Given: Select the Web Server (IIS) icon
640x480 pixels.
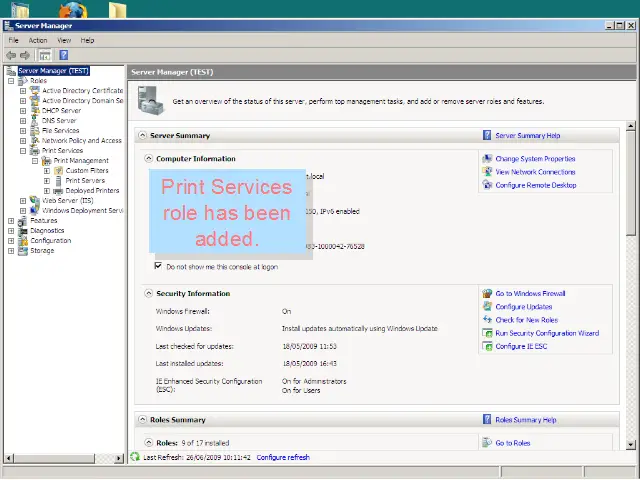Looking at the screenshot, I should click(35, 200).
